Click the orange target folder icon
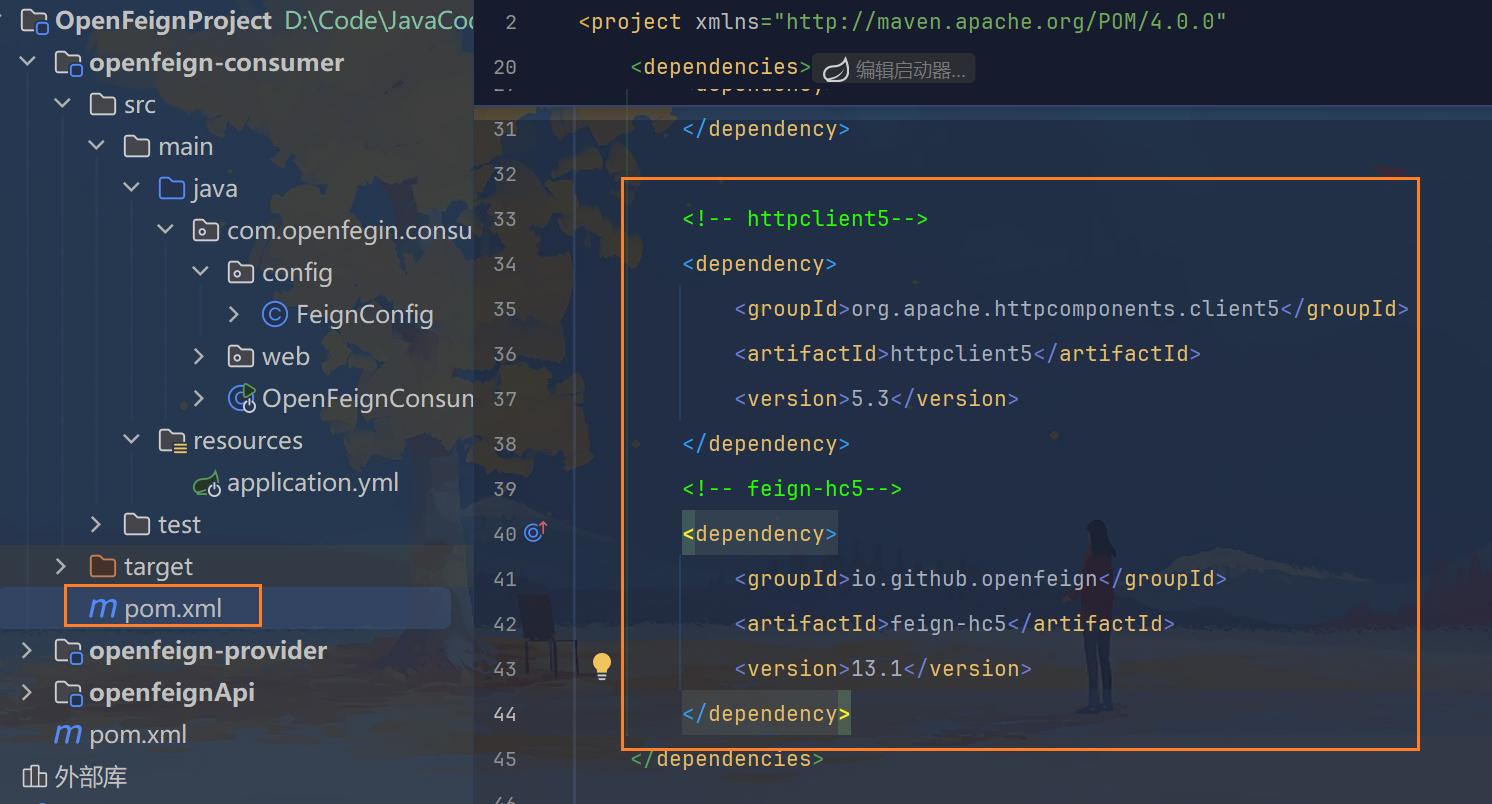 click(102, 567)
